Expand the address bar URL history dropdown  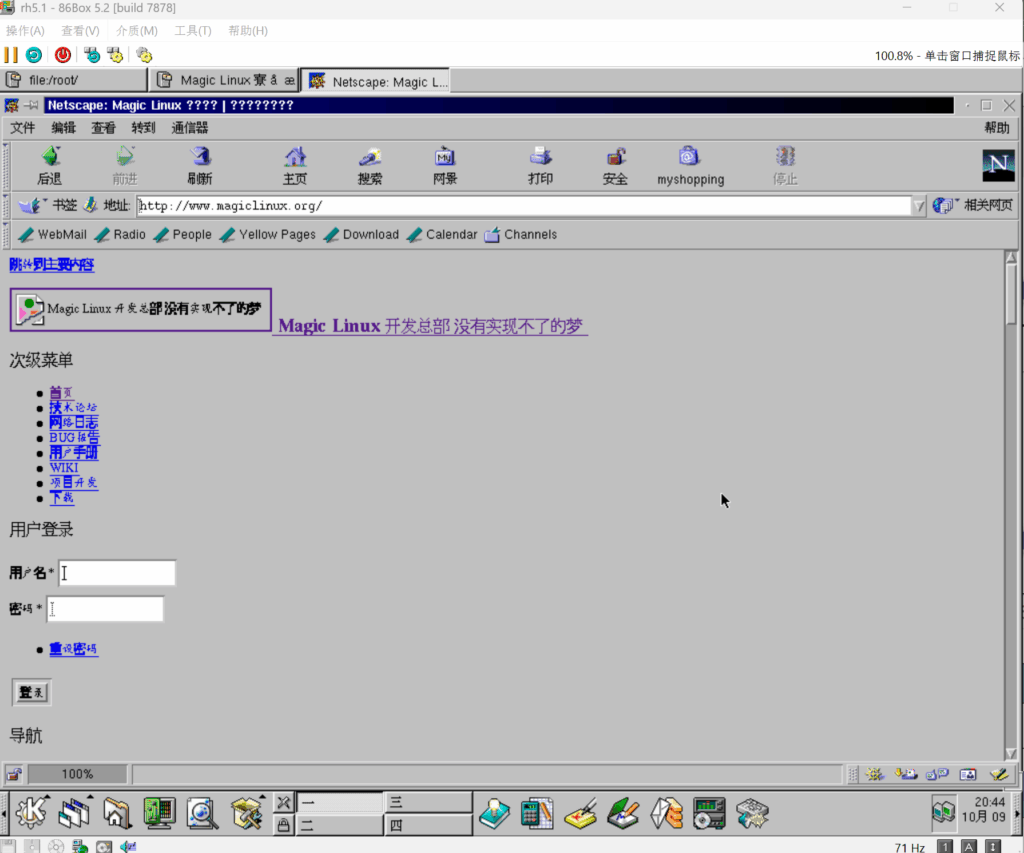(x=918, y=206)
